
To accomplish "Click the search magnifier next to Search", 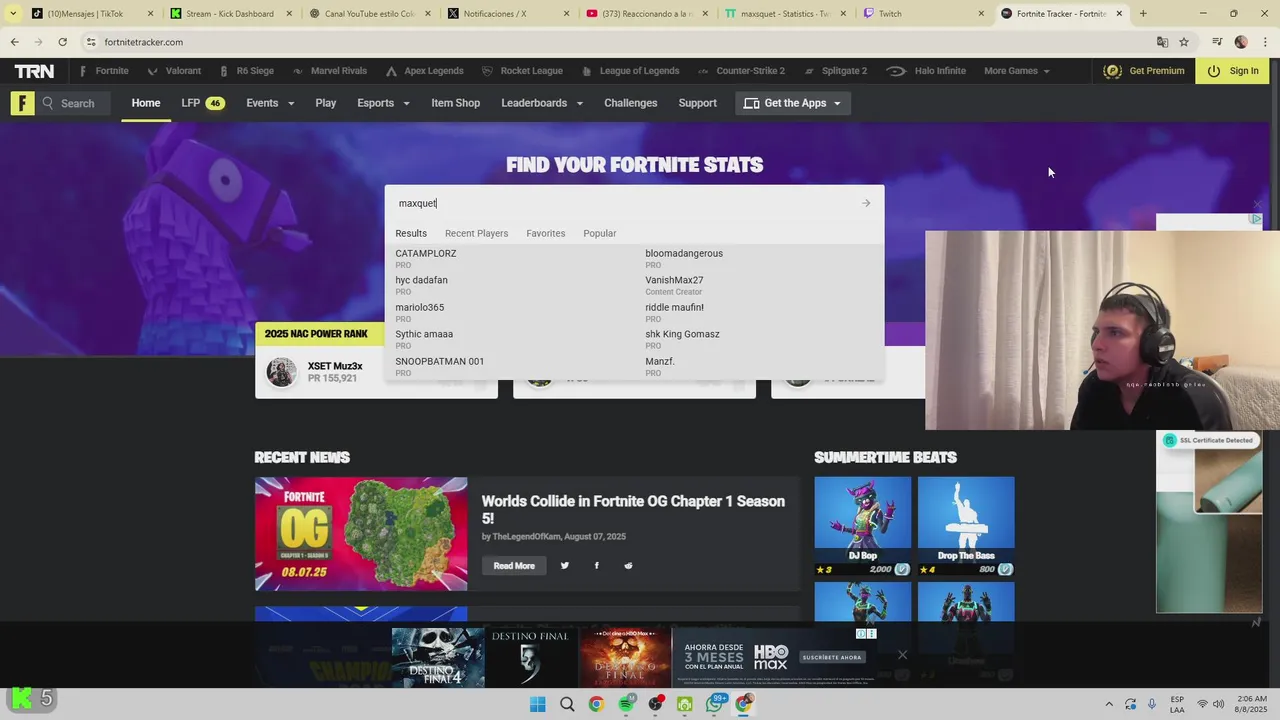I will coord(48,103).
